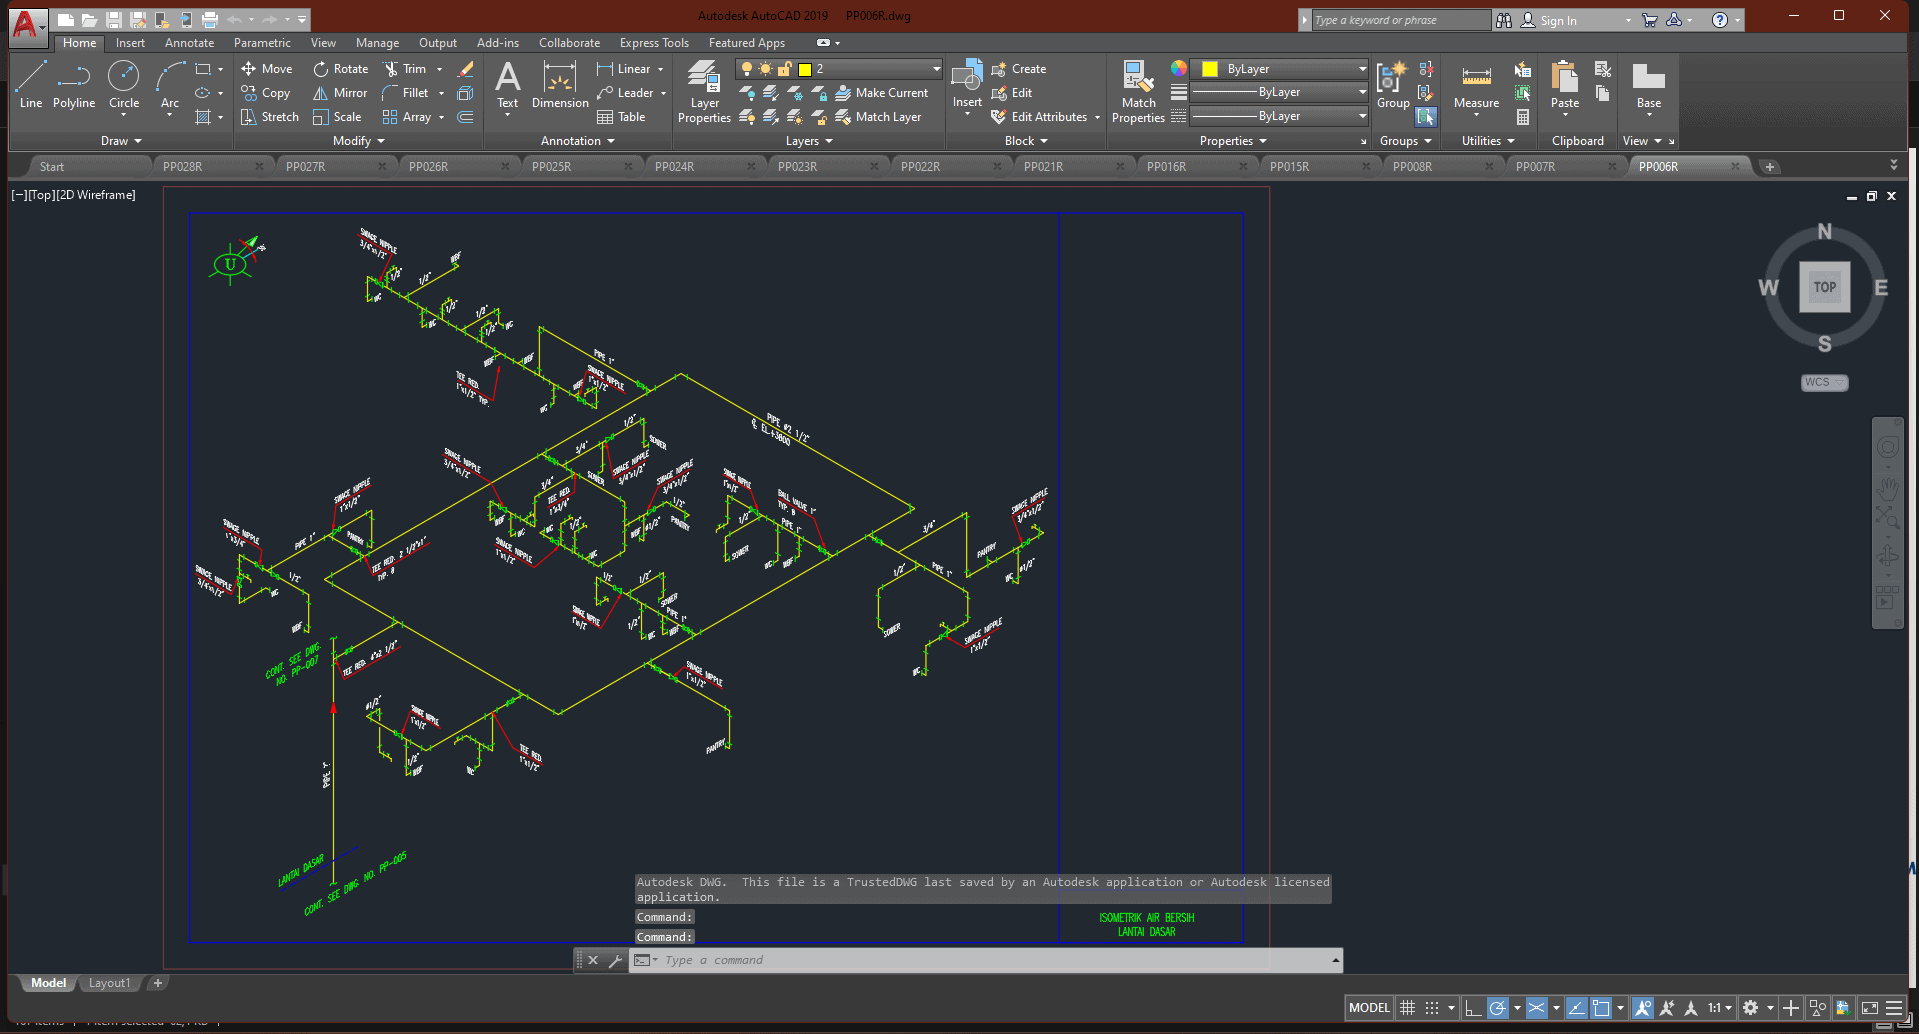
Task: Open the layer selection dropdown
Action: point(935,69)
